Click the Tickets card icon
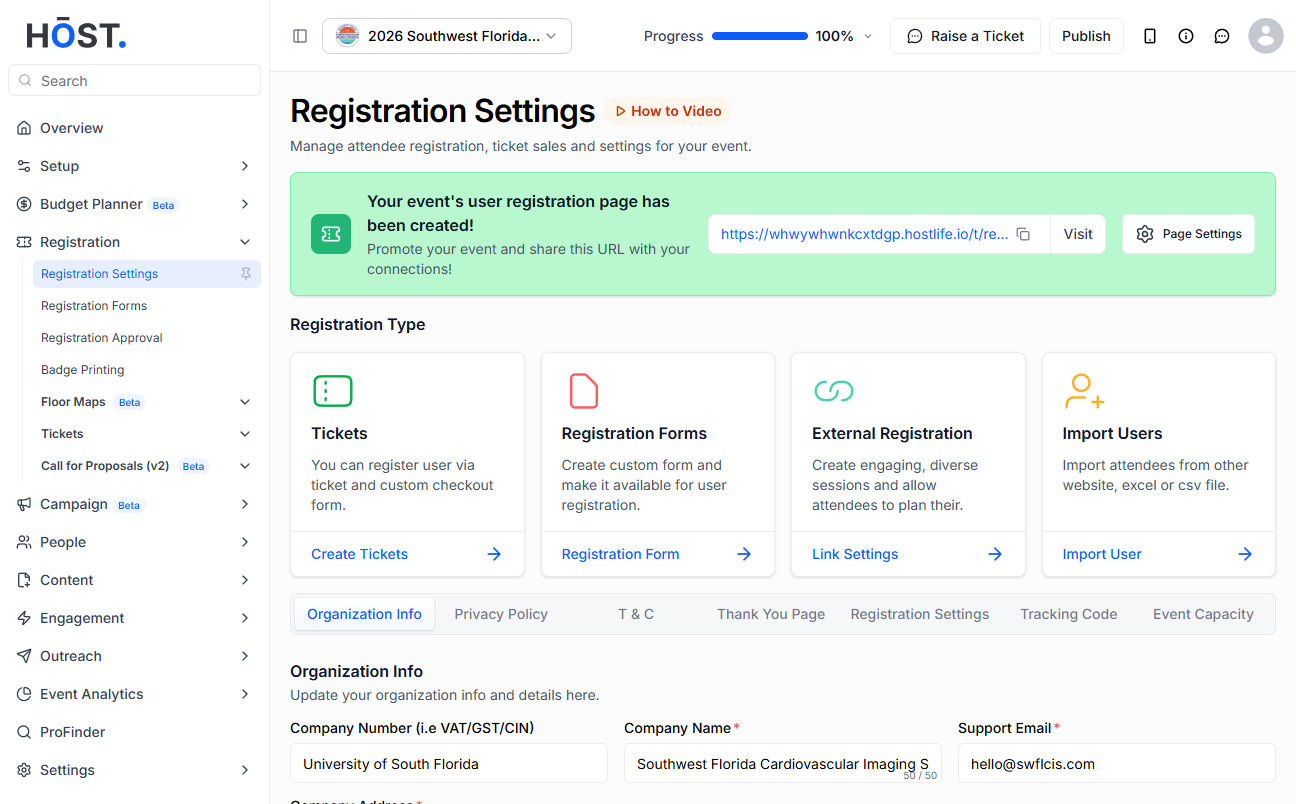Screen dimensions: 1296x804 pyautogui.click(x=333, y=391)
